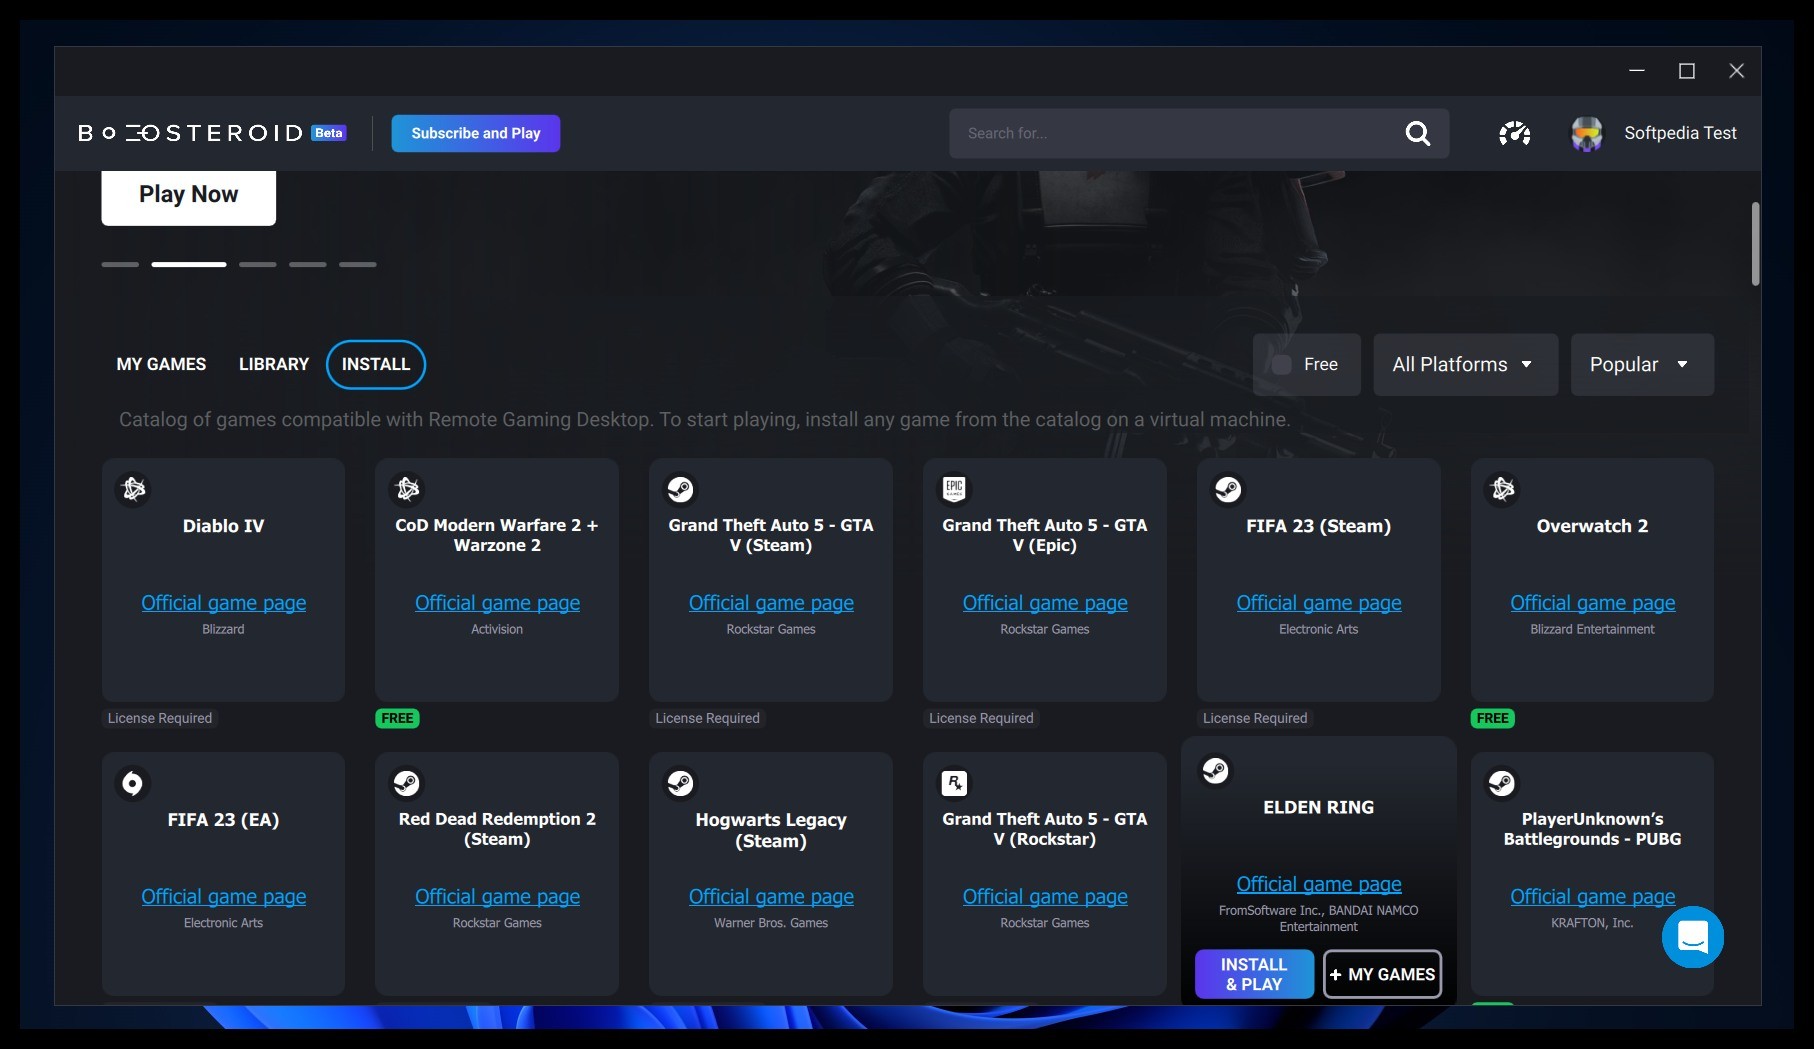Screen dimensions: 1814x1049
Task: Open the chat support bubble
Action: pyautogui.click(x=1692, y=937)
